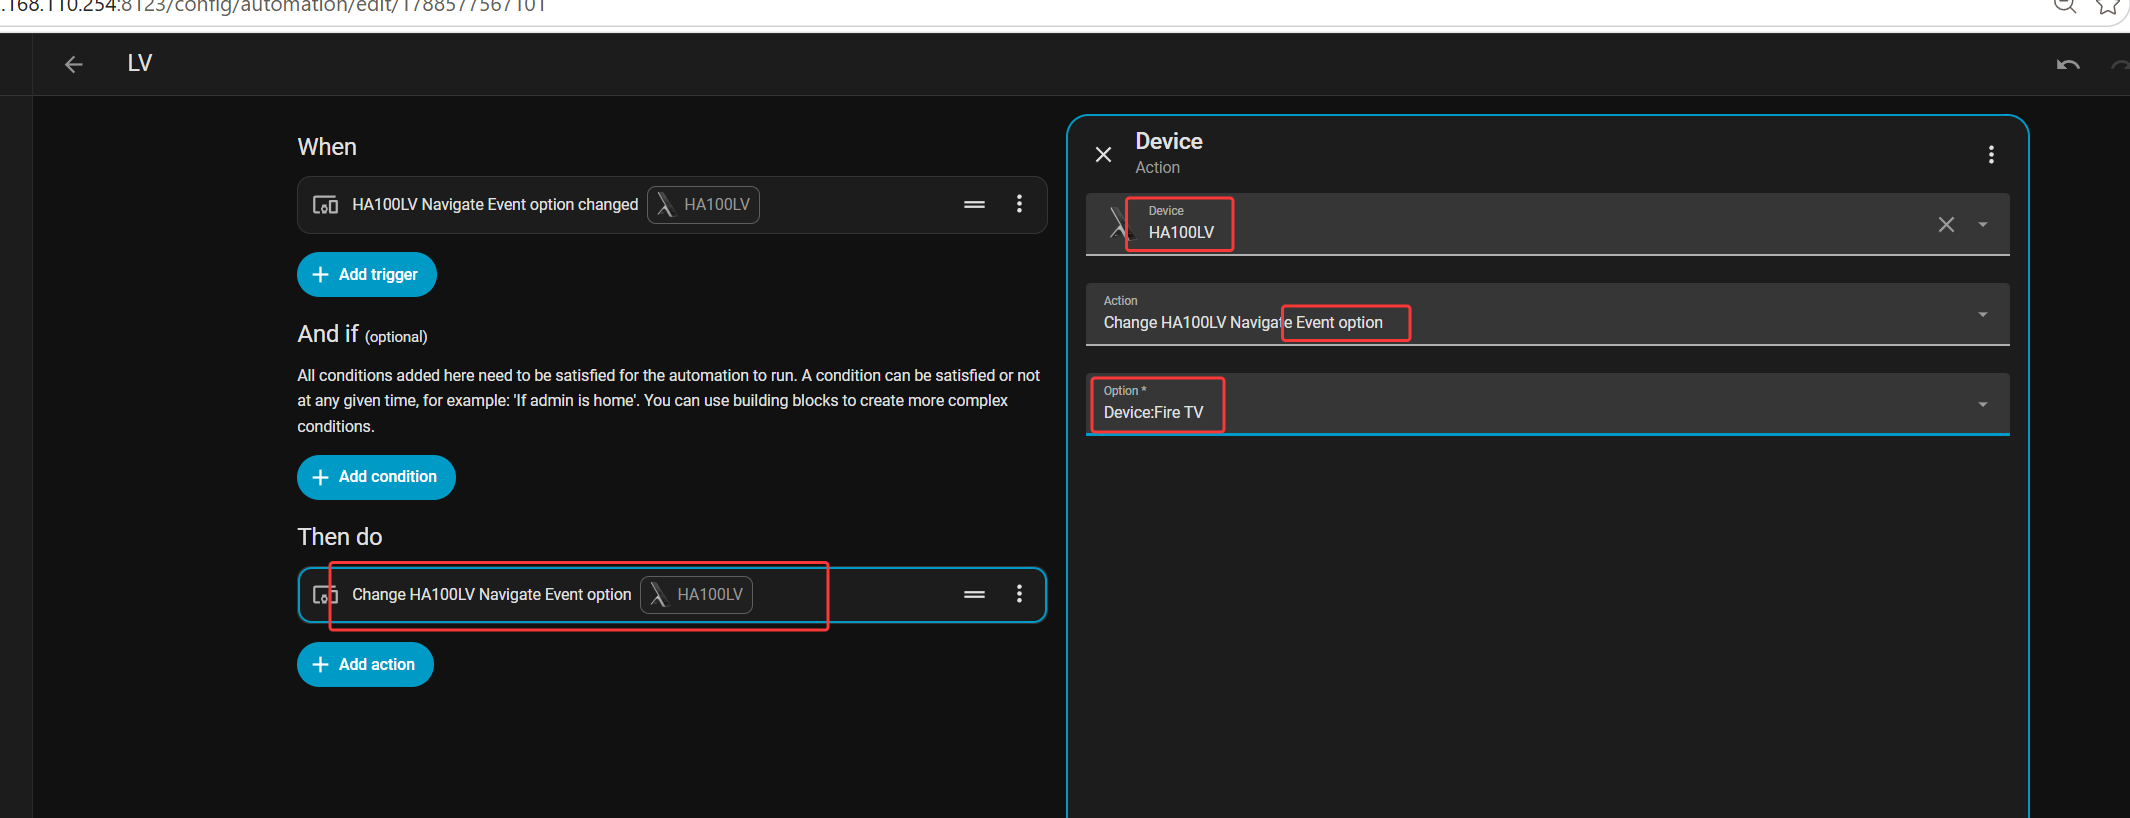Select the HA100LV chip in the trigger row
This screenshot has width=2130, height=818.
pos(703,205)
